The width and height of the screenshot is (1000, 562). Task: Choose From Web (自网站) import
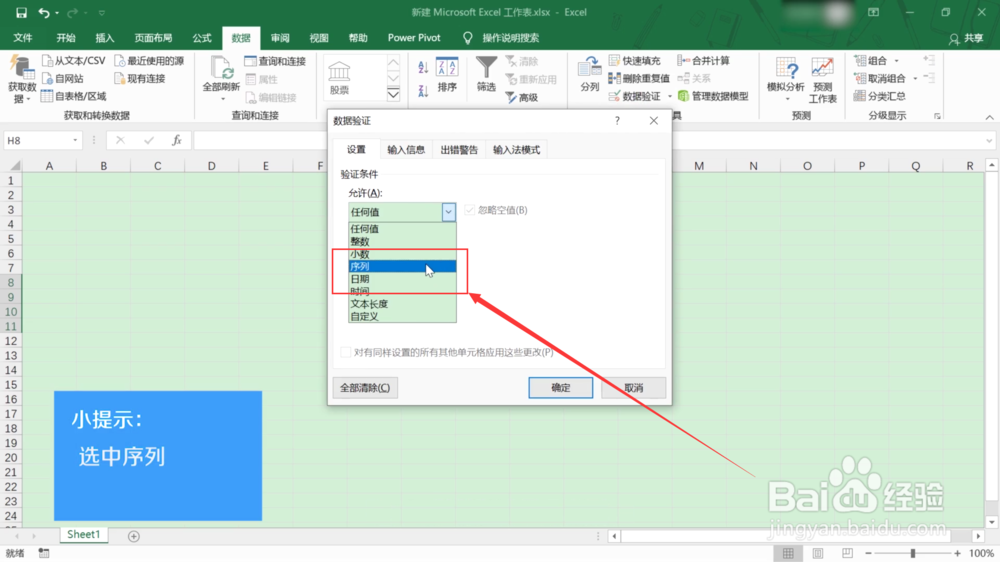tap(62, 78)
